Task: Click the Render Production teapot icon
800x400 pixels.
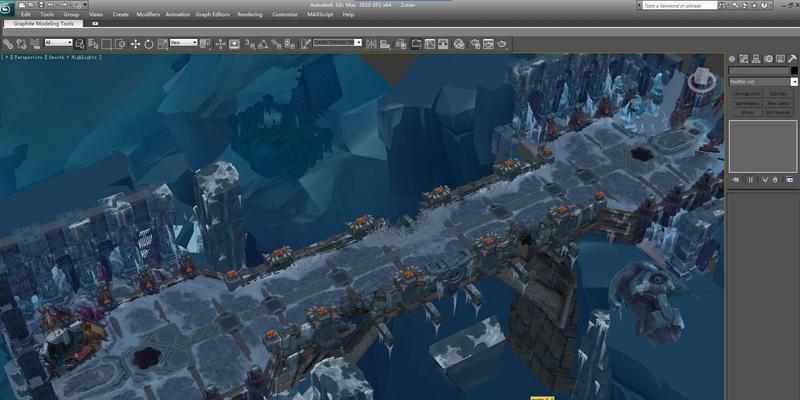Action: [x=502, y=44]
